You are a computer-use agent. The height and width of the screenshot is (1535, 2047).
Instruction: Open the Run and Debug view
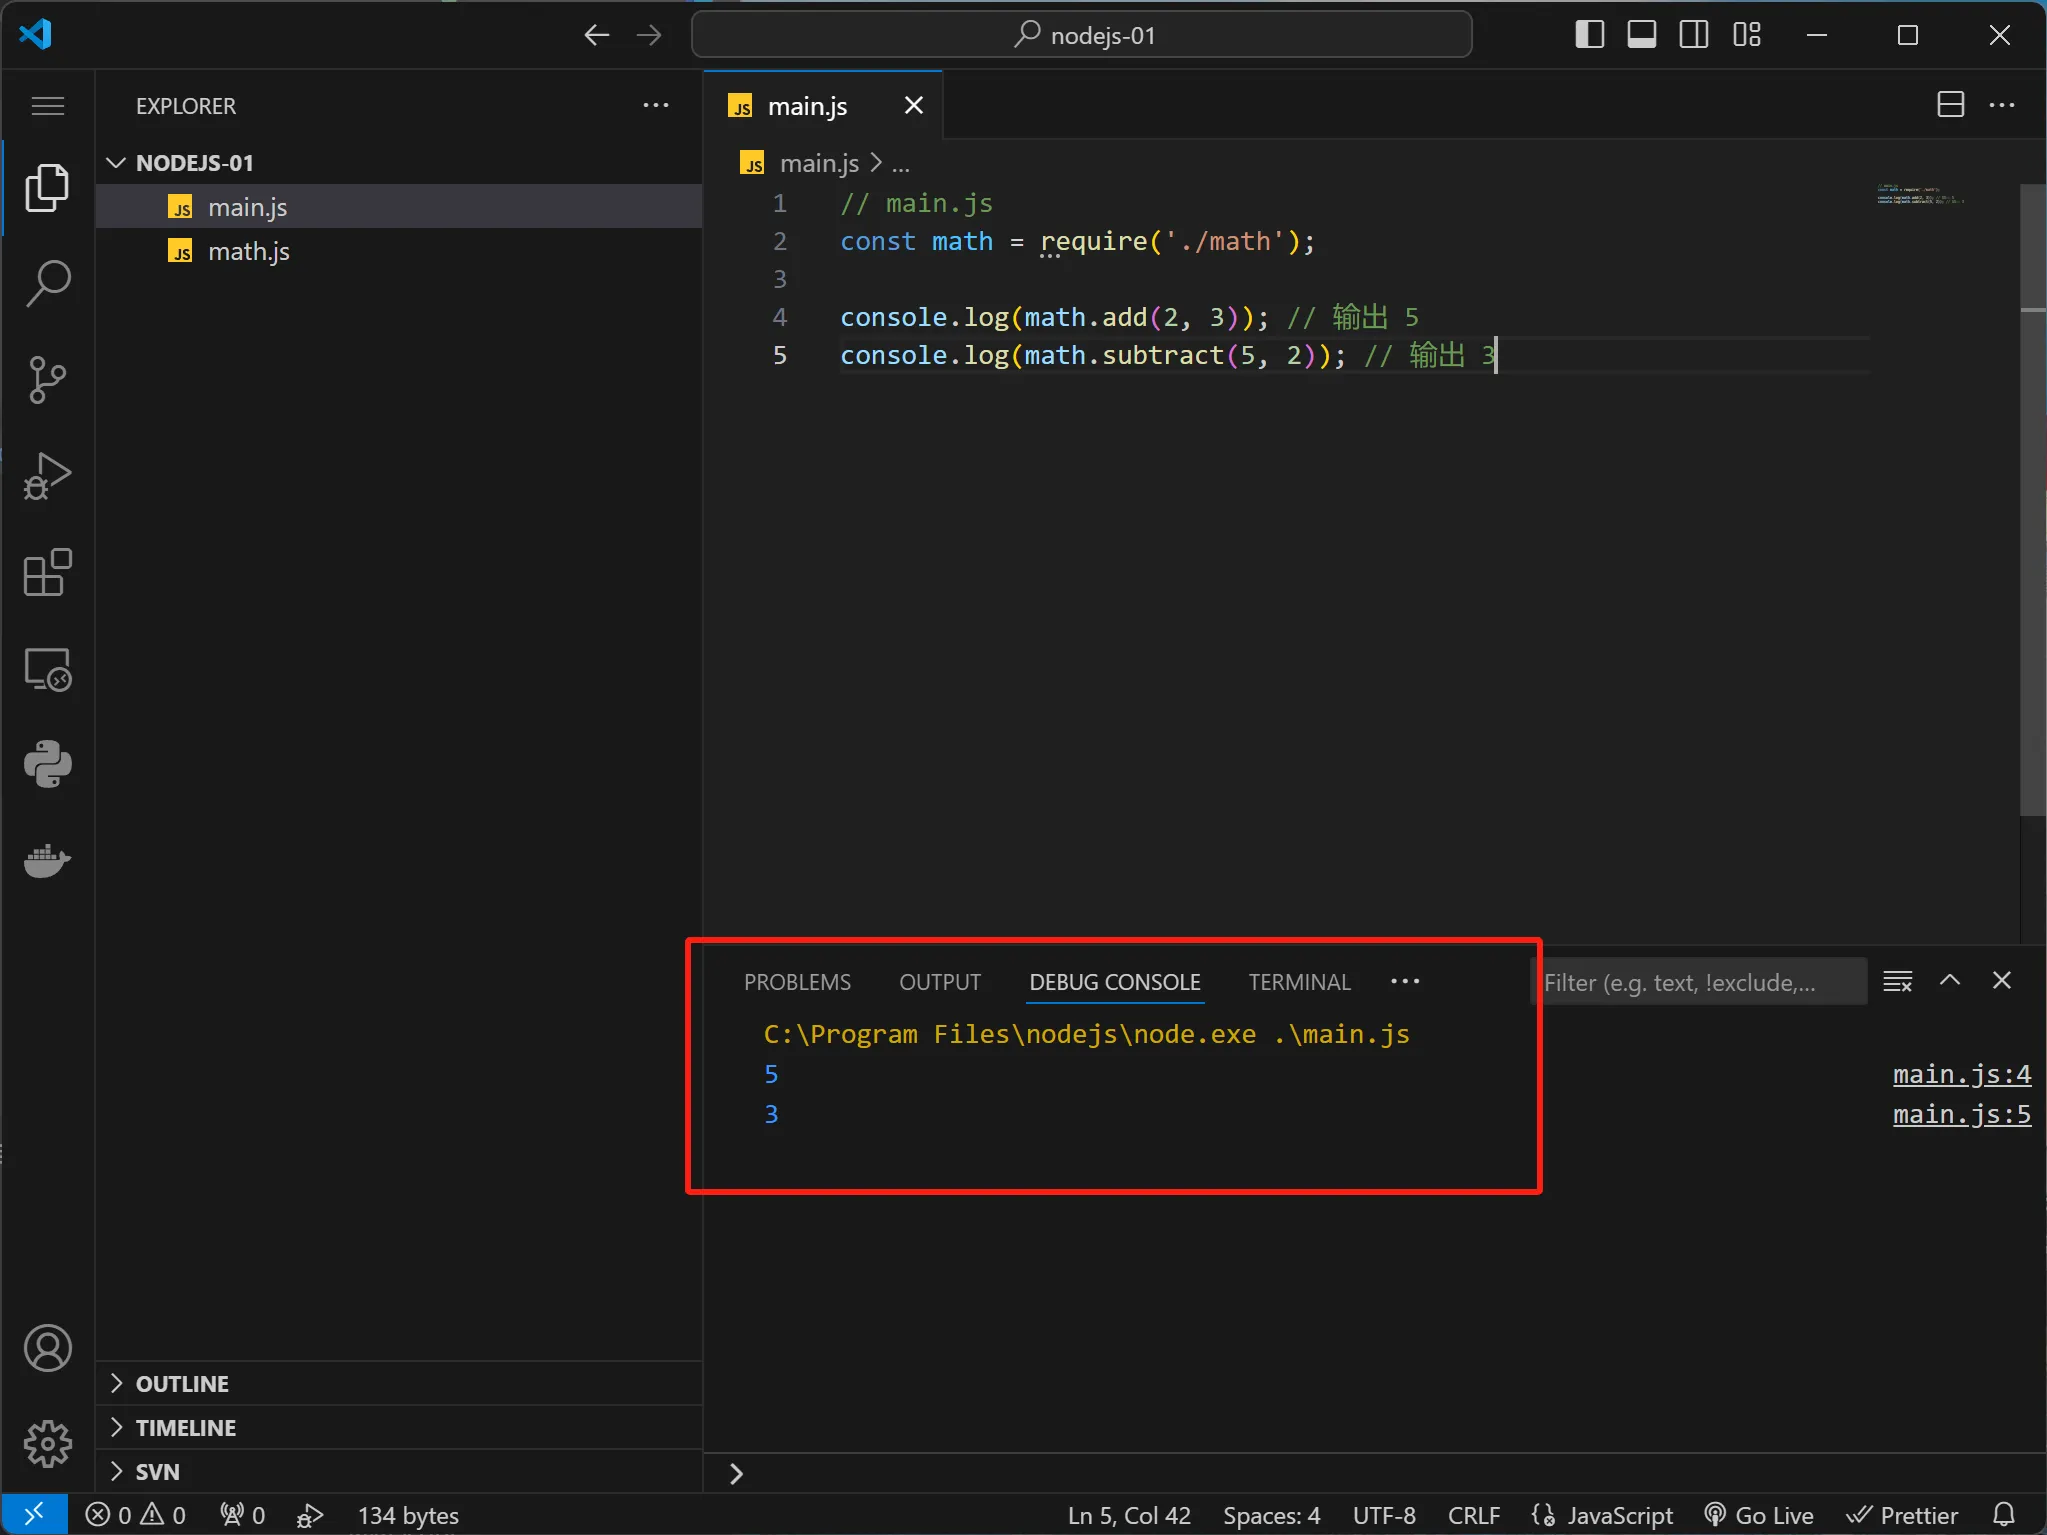click(x=47, y=476)
